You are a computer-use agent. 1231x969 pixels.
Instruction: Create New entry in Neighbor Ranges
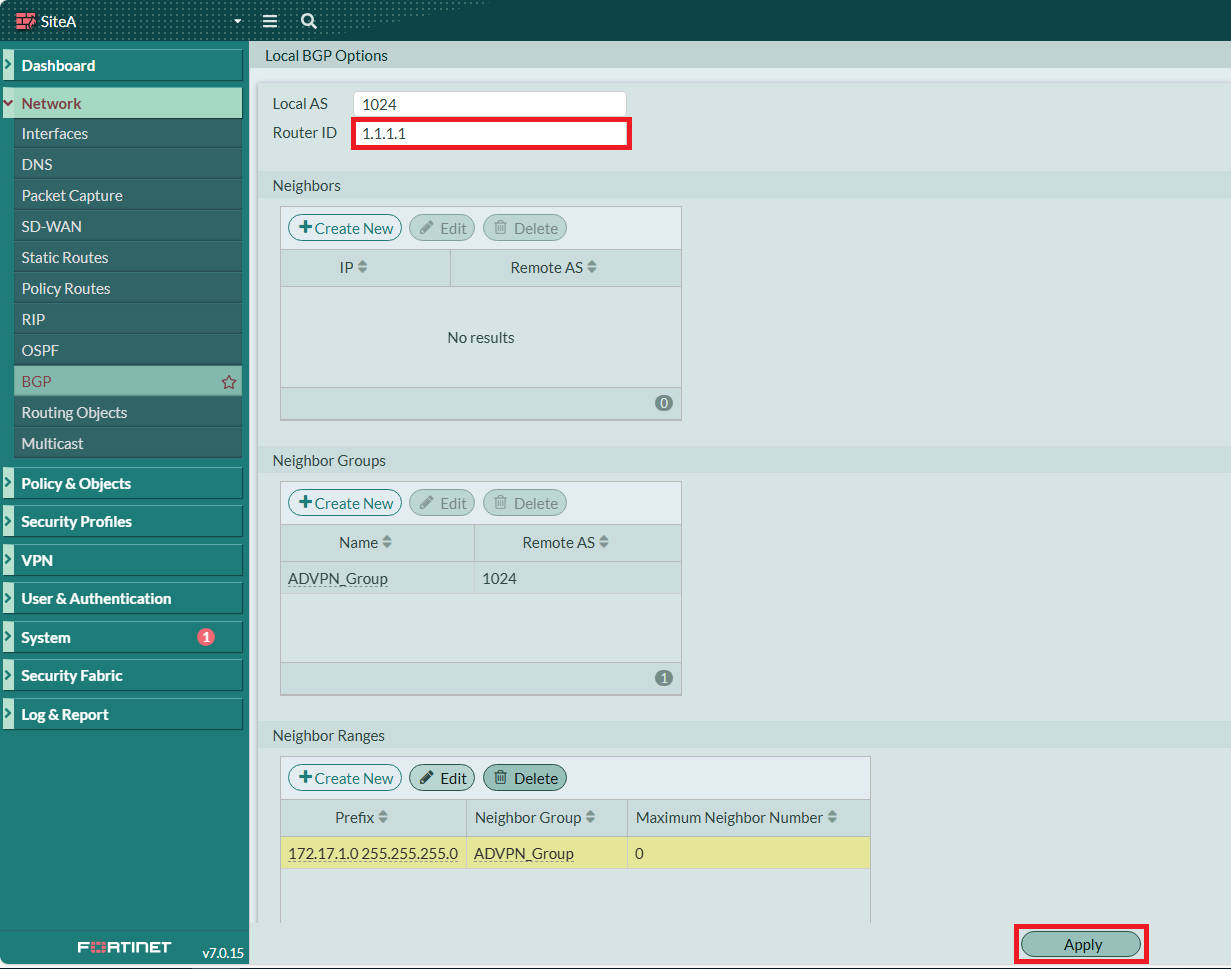click(x=345, y=778)
